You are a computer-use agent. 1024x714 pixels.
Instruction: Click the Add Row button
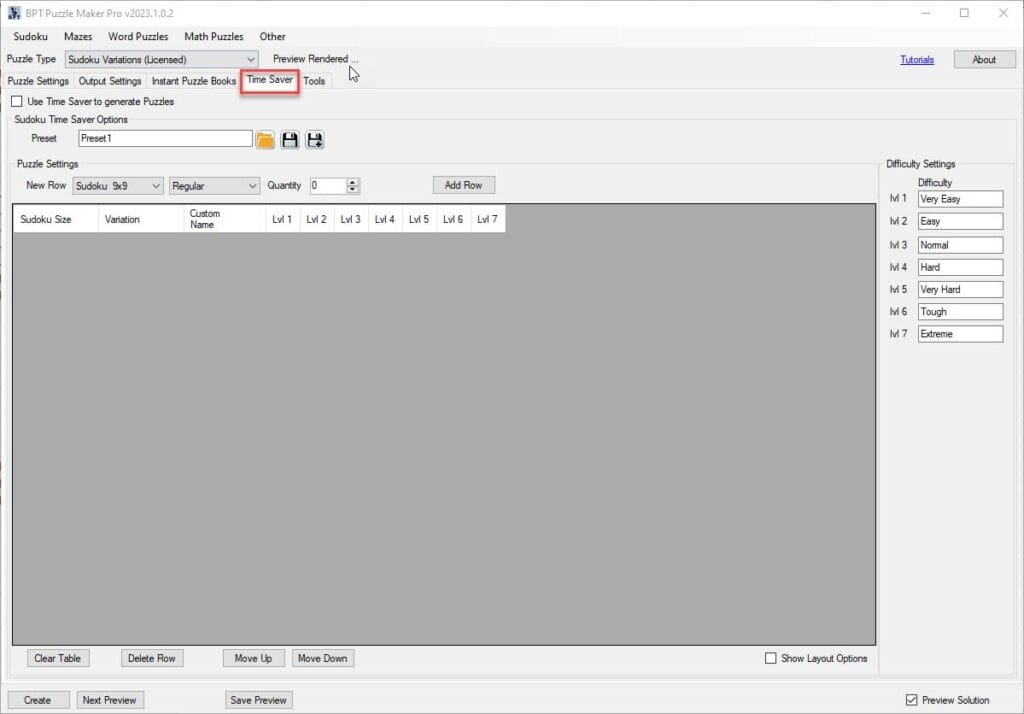(463, 185)
